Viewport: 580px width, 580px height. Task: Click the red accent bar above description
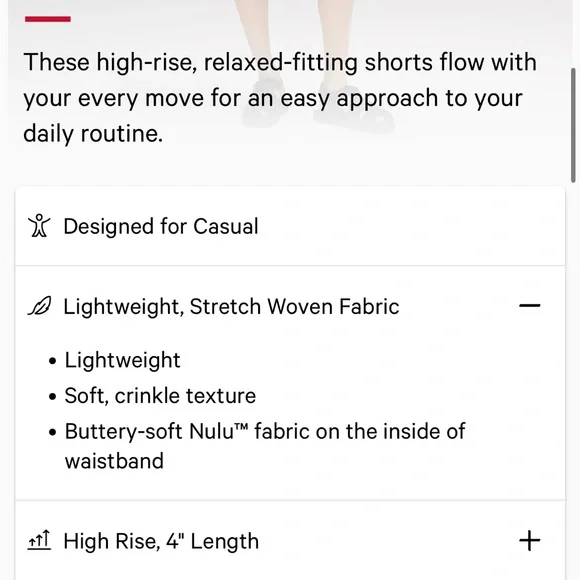click(x=48, y=19)
